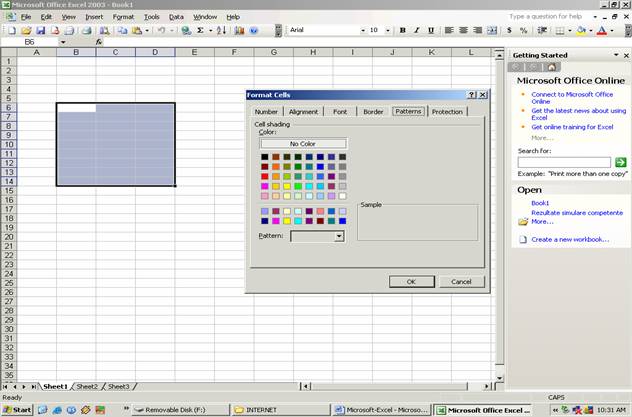Click the vertical scrollbar down arrow
This screenshot has width=632, height=417.
point(499,378)
